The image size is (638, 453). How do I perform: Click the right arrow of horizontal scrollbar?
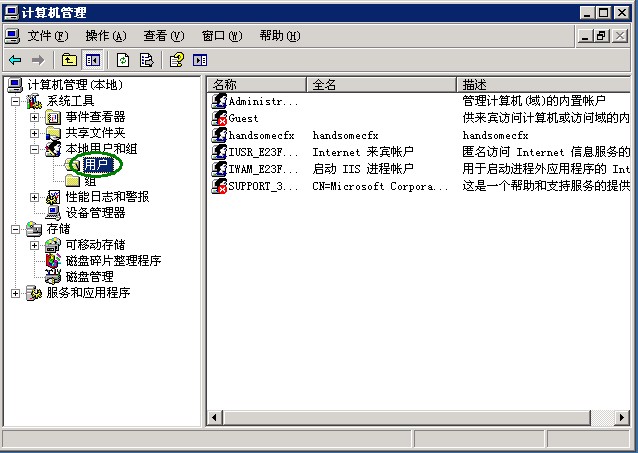tap(622, 418)
